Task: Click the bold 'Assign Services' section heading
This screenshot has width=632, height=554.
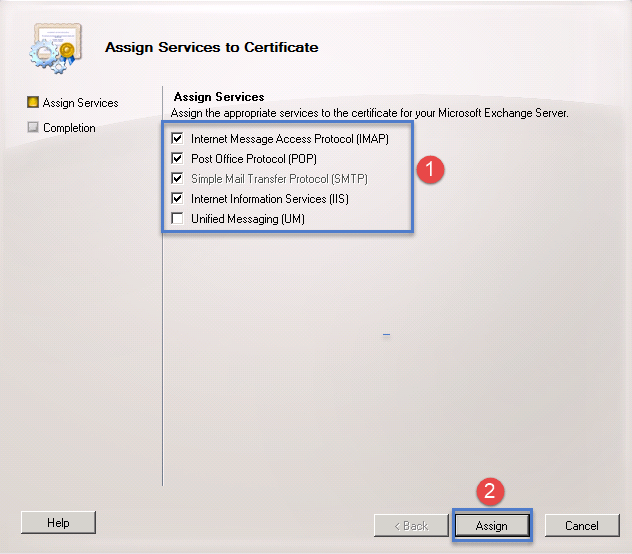Action: (x=219, y=97)
